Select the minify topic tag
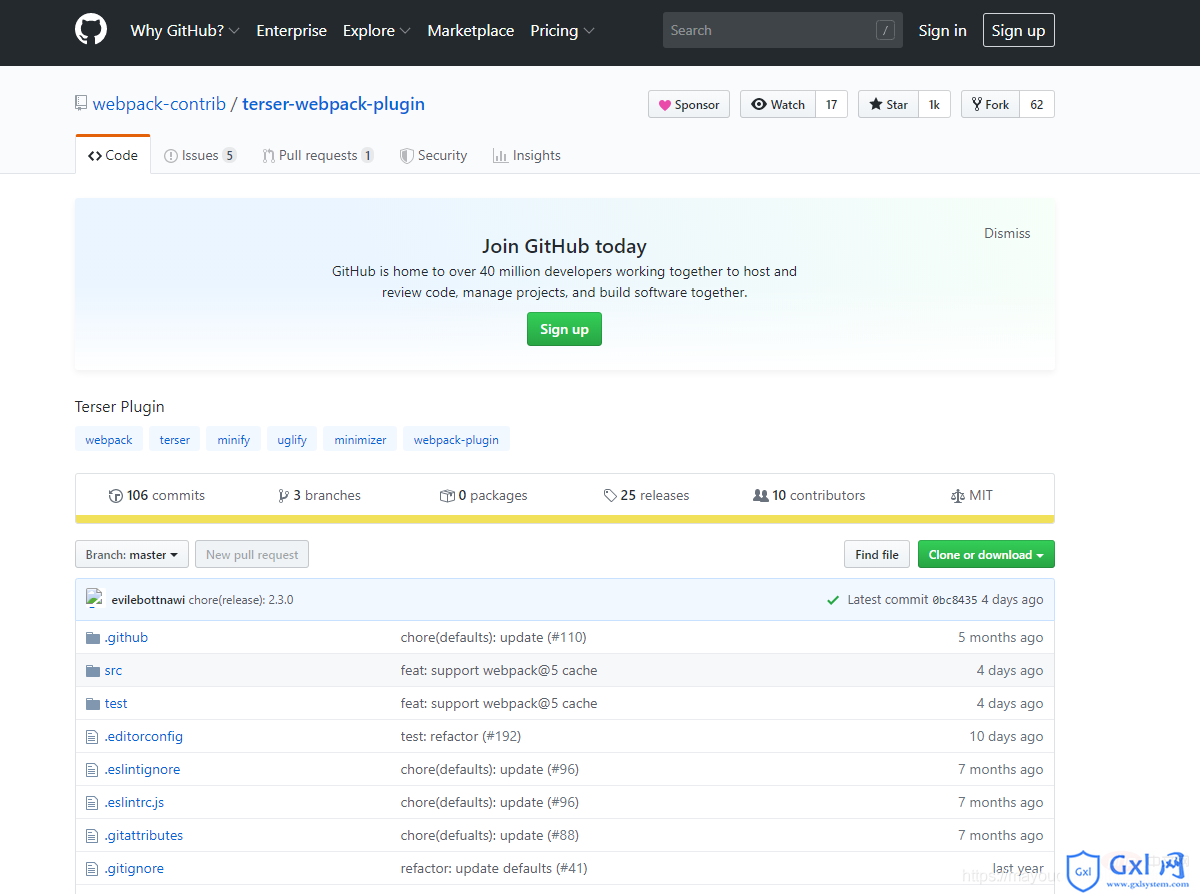The height and width of the screenshot is (894, 1200). point(234,439)
